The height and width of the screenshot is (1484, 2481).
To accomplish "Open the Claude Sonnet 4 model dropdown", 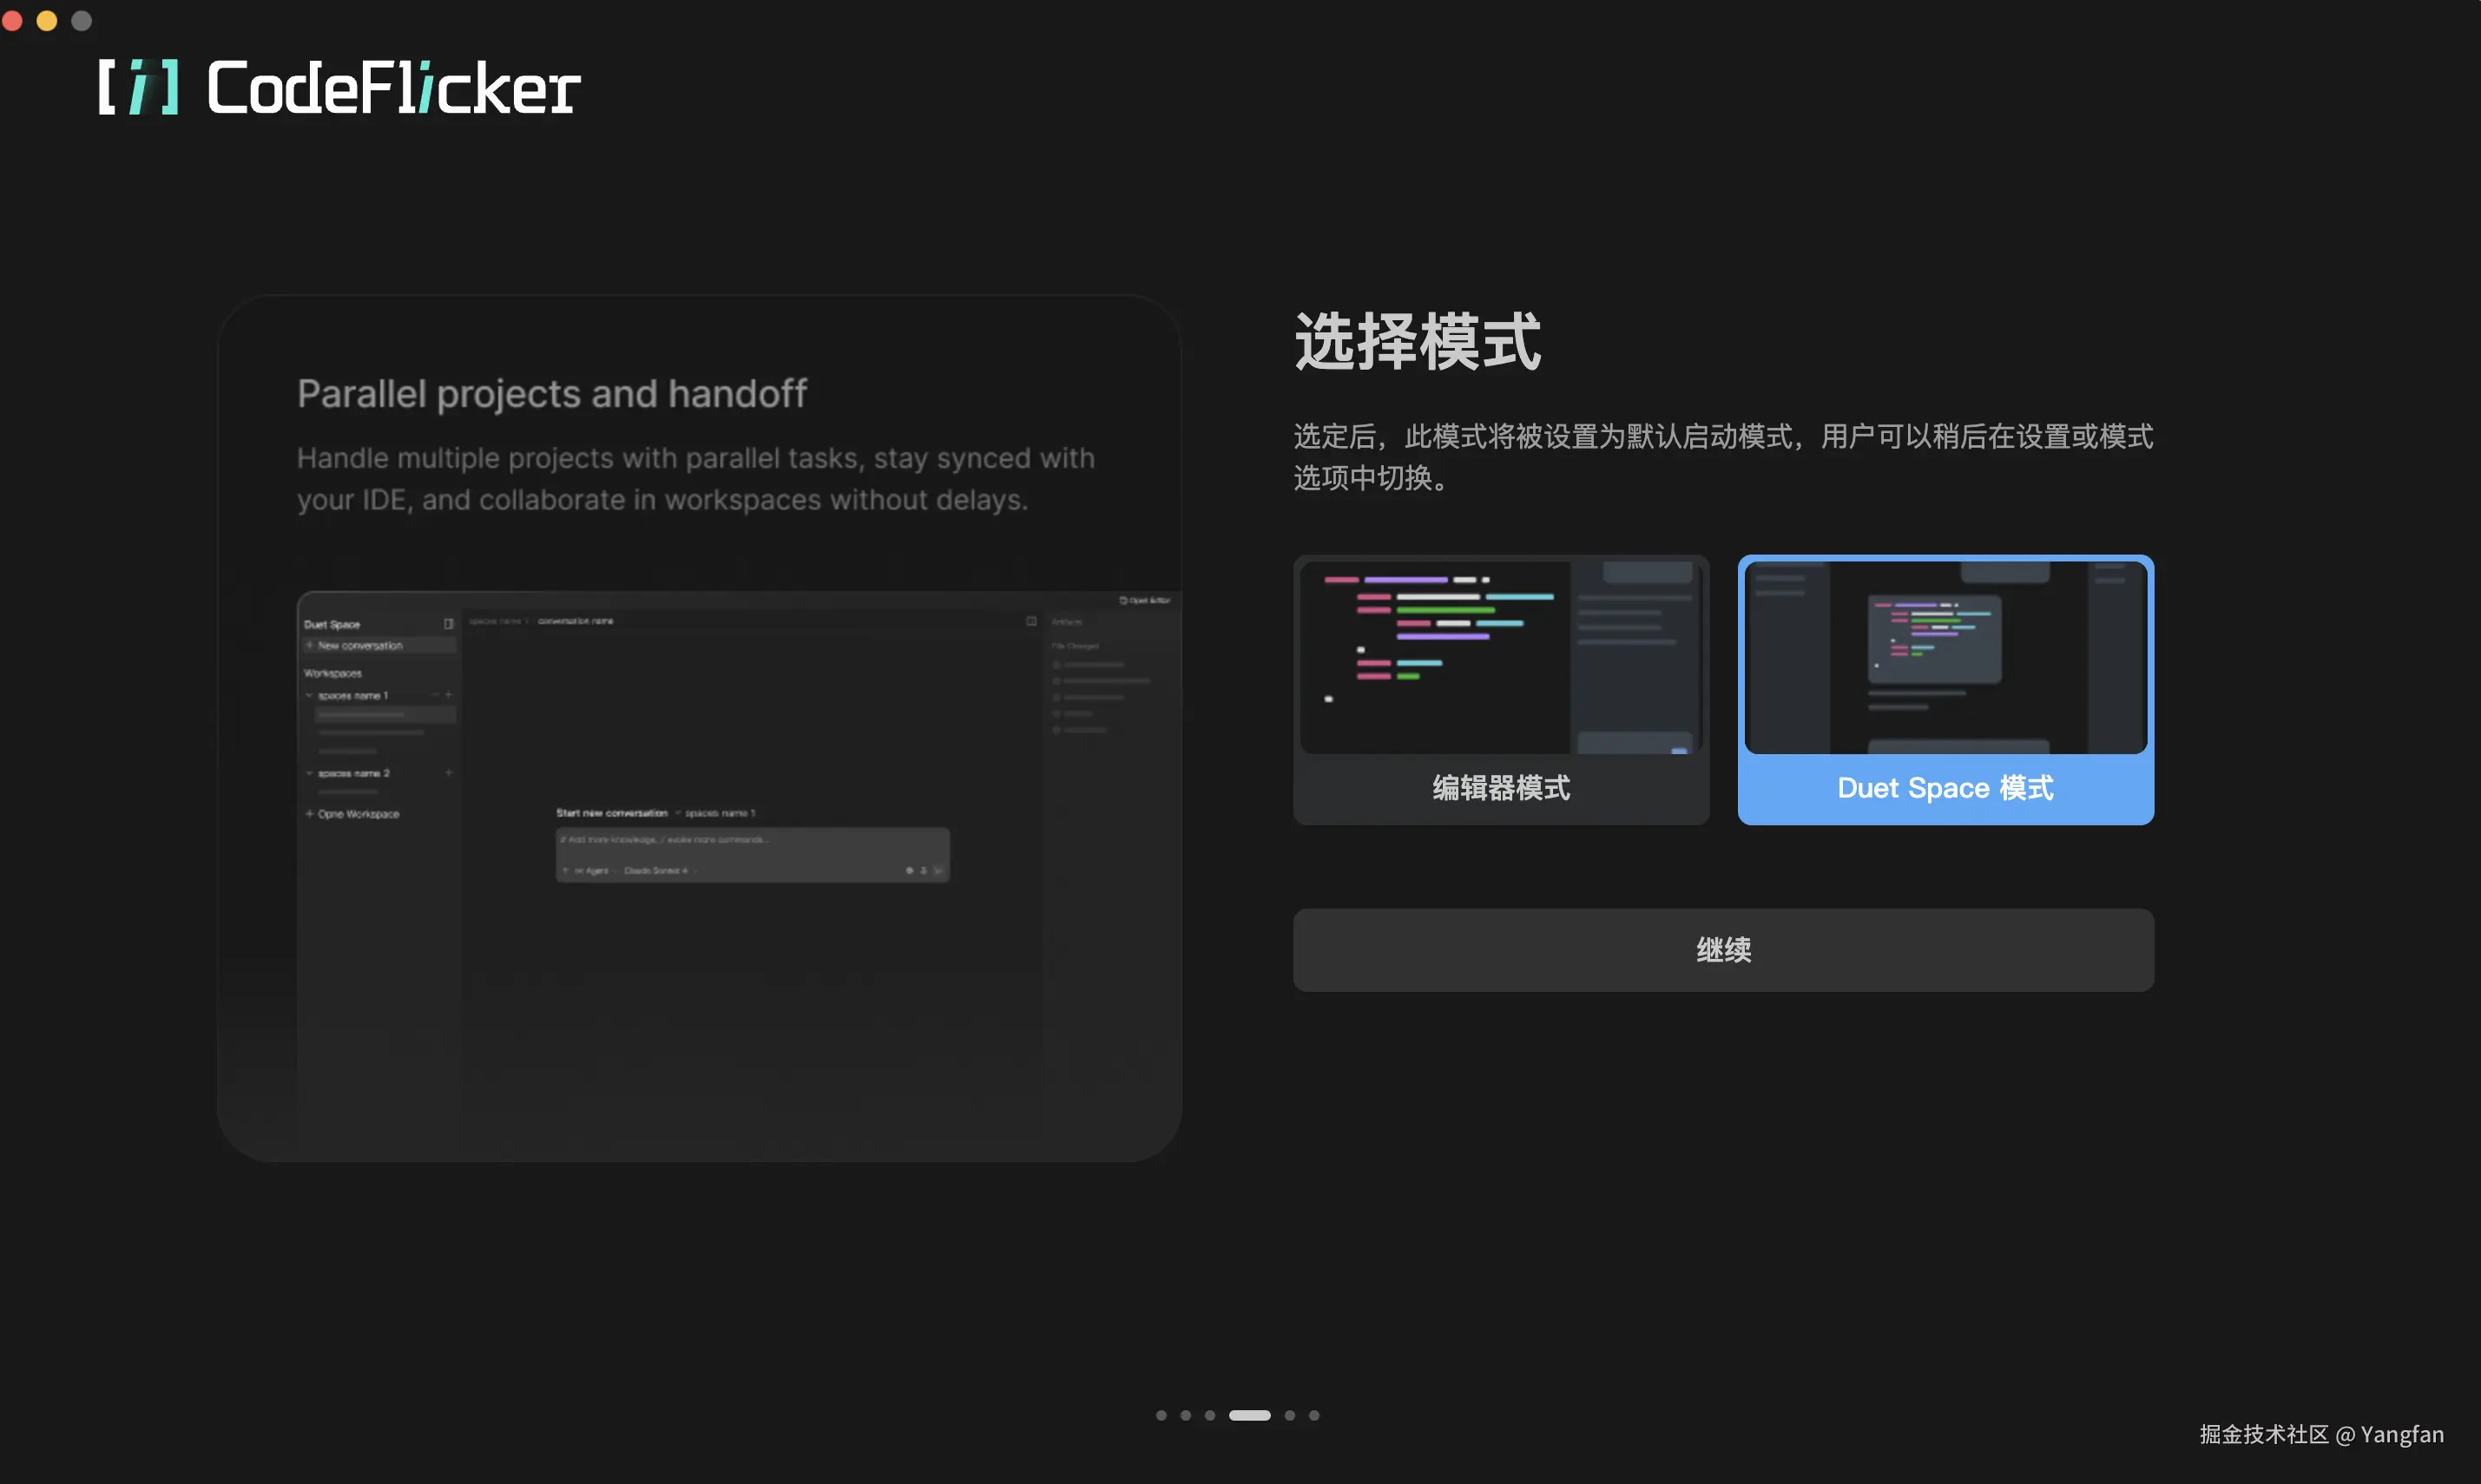I will coord(658,871).
